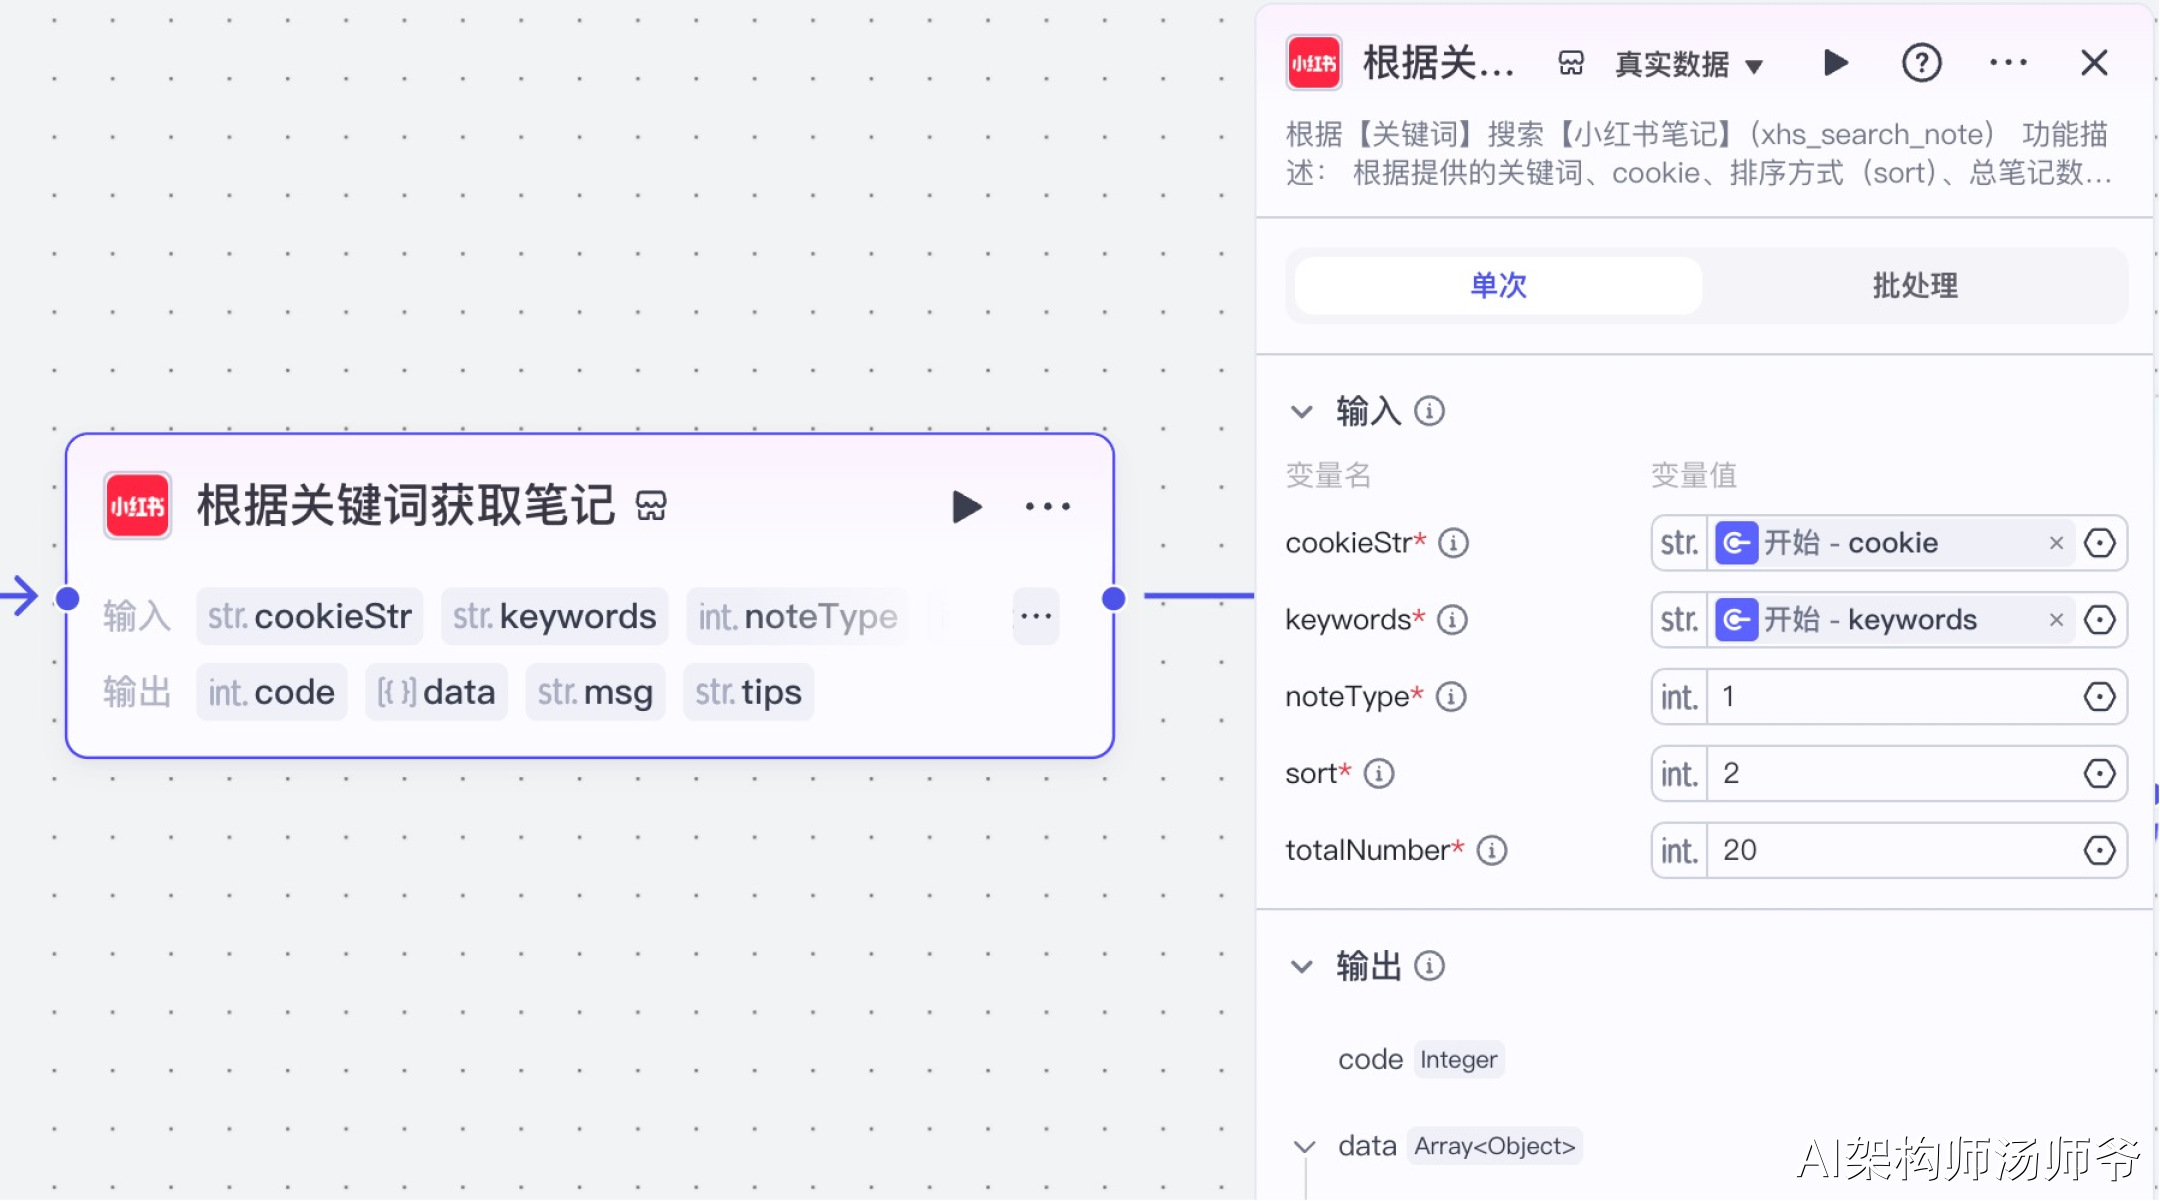Expand hidden input parameters ellipsis on node

coord(1036,616)
